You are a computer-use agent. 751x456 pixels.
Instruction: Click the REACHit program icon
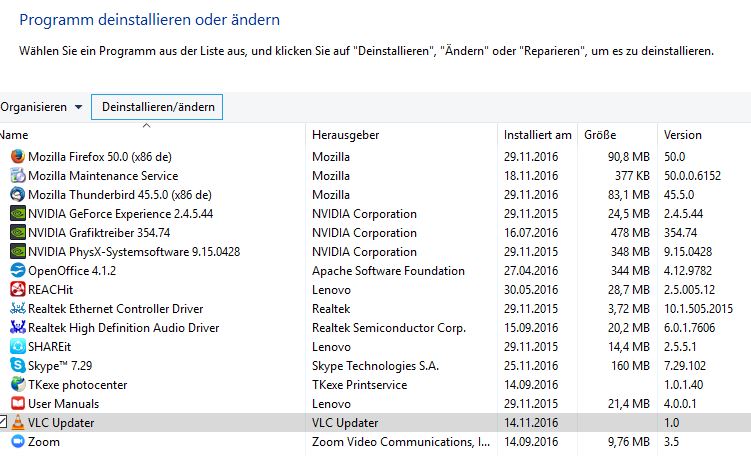(17, 290)
